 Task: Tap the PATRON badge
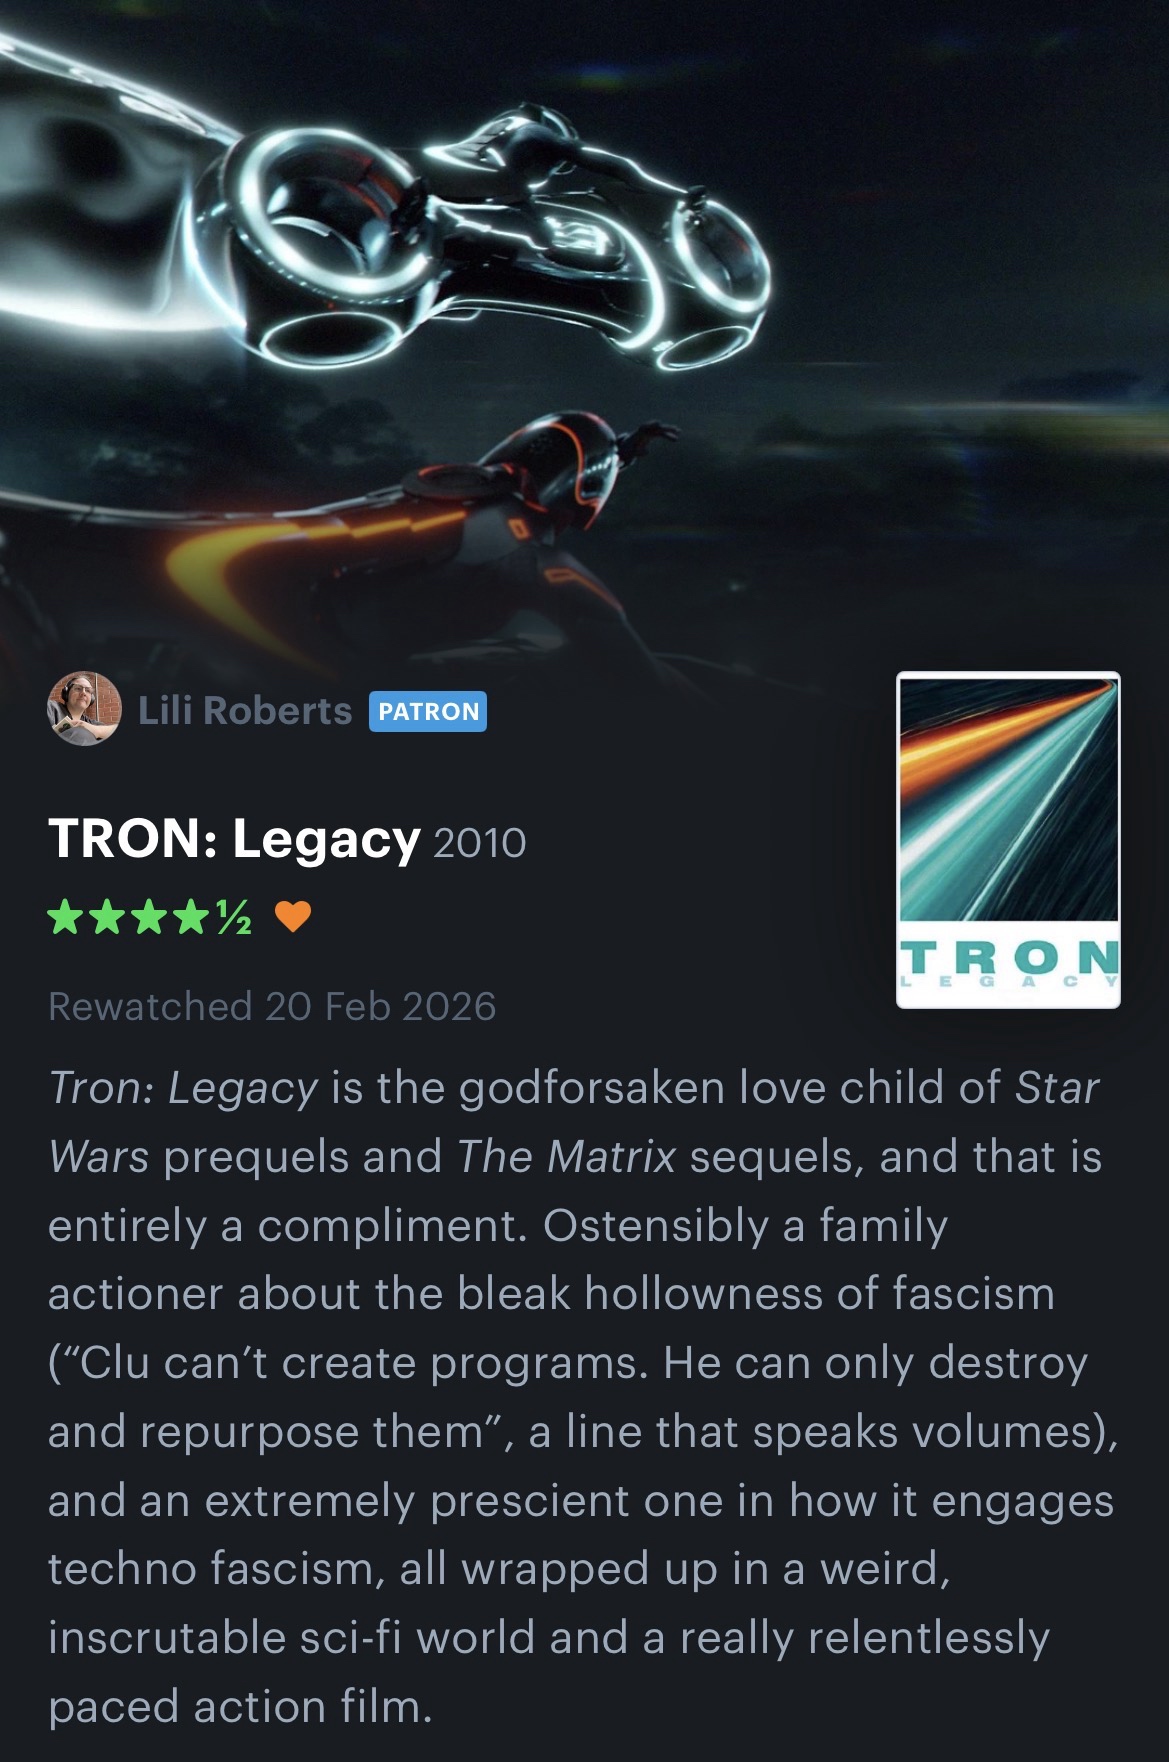click(428, 712)
